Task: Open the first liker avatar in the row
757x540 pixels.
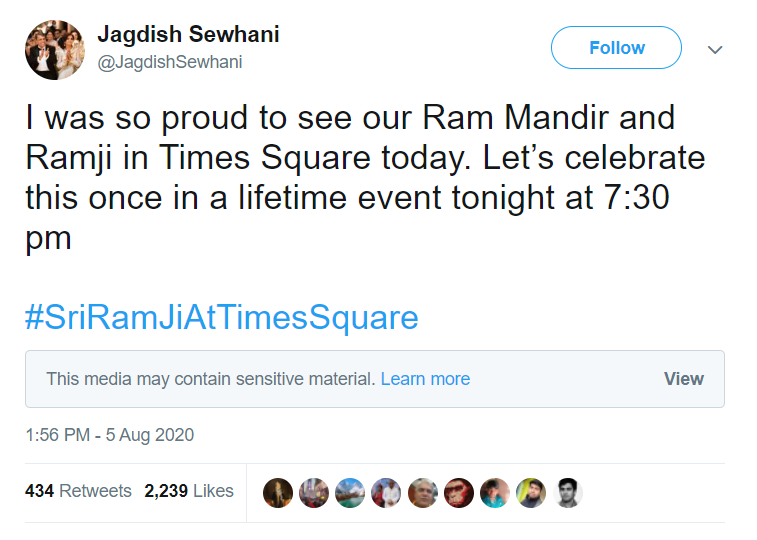Action: coord(278,492)
